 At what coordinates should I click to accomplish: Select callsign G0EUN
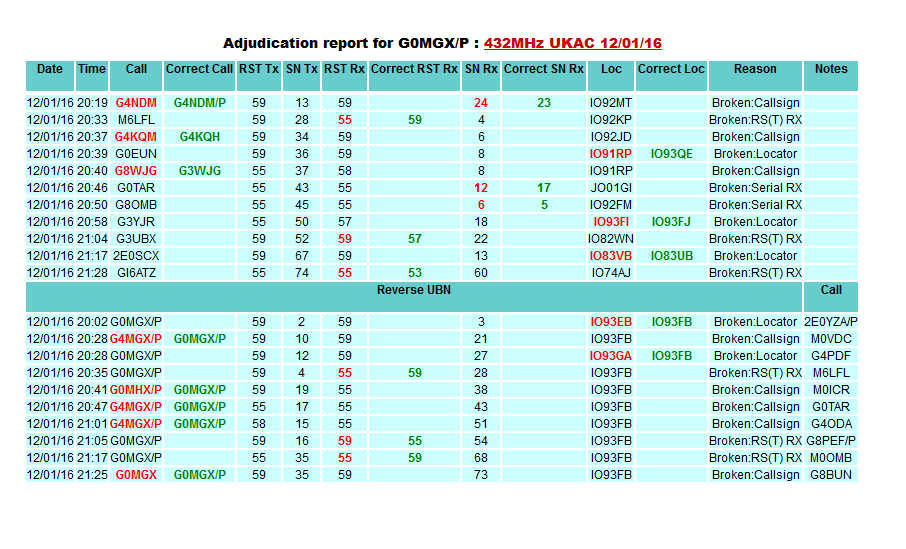click(136, 154)
